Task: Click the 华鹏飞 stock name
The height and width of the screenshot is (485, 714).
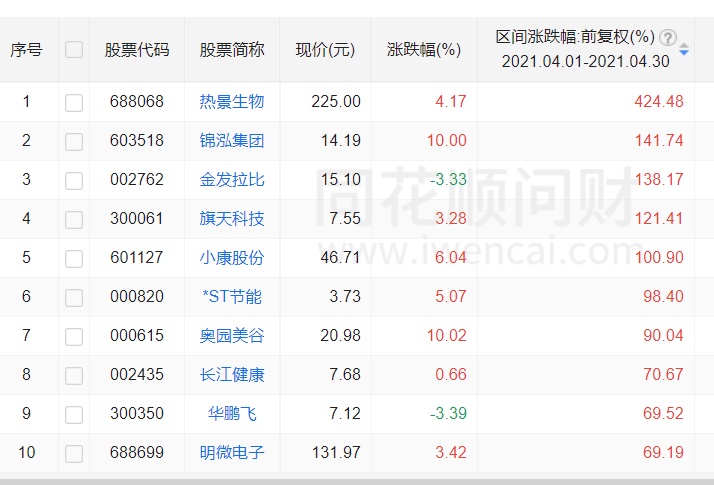Action: point(232,414)
